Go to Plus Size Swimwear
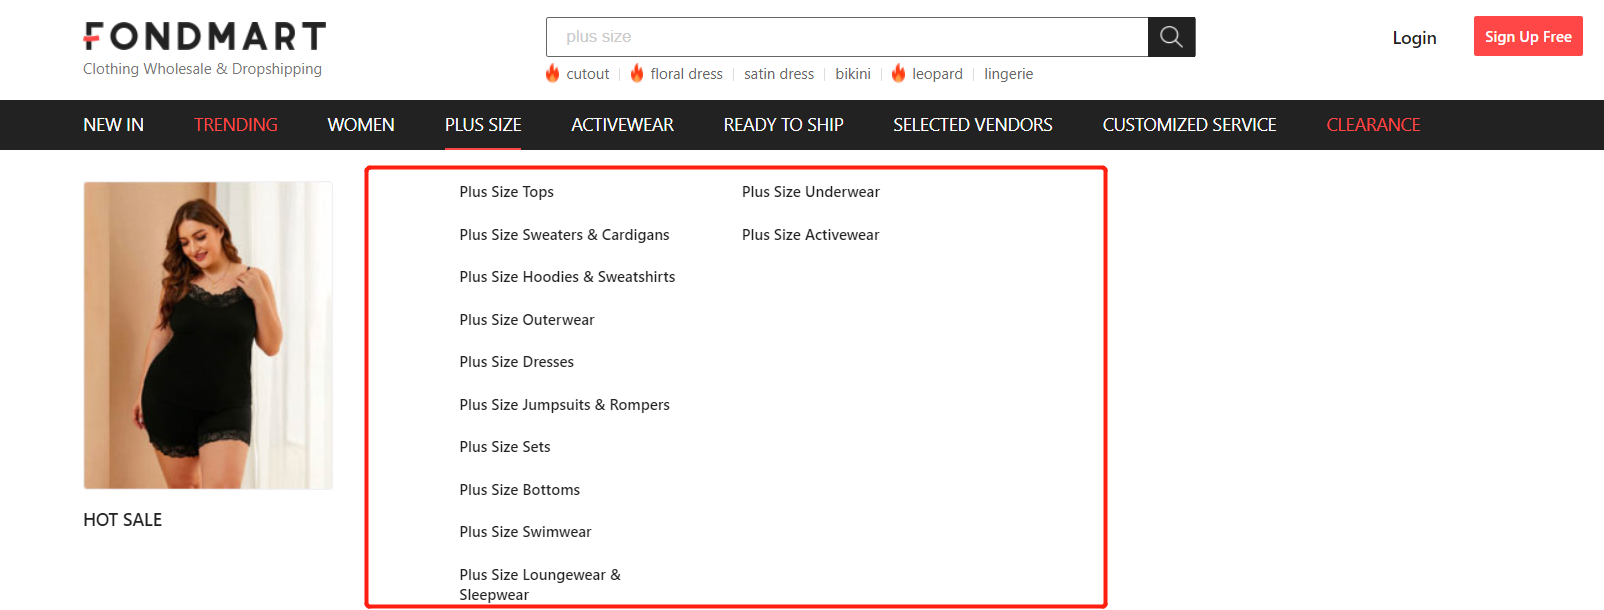 tap(525, 532)
